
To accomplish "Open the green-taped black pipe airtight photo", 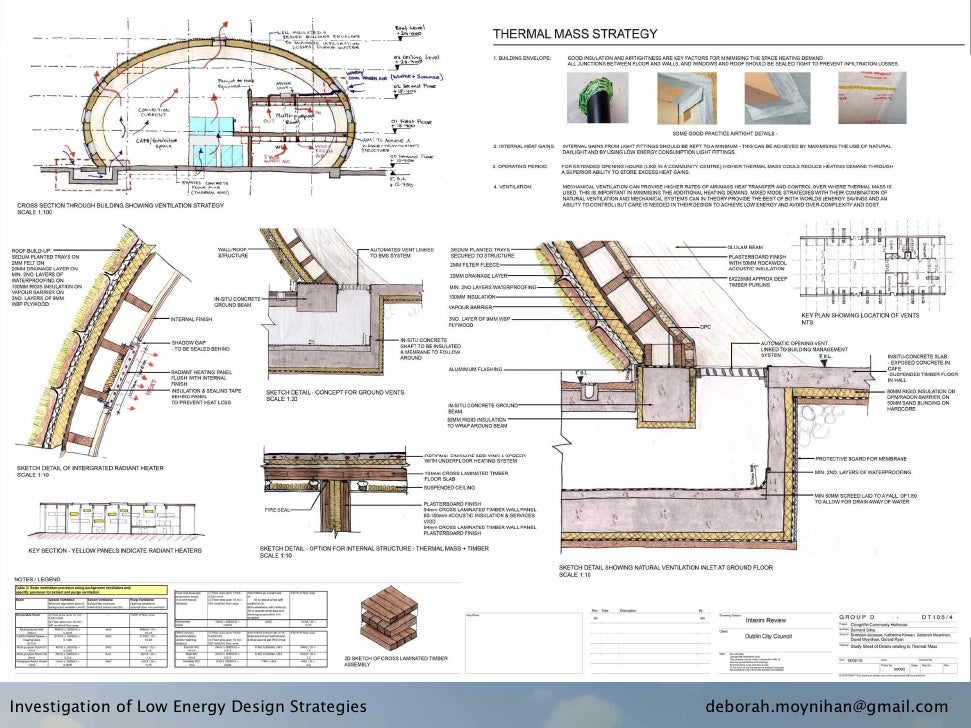I will 597,98.
